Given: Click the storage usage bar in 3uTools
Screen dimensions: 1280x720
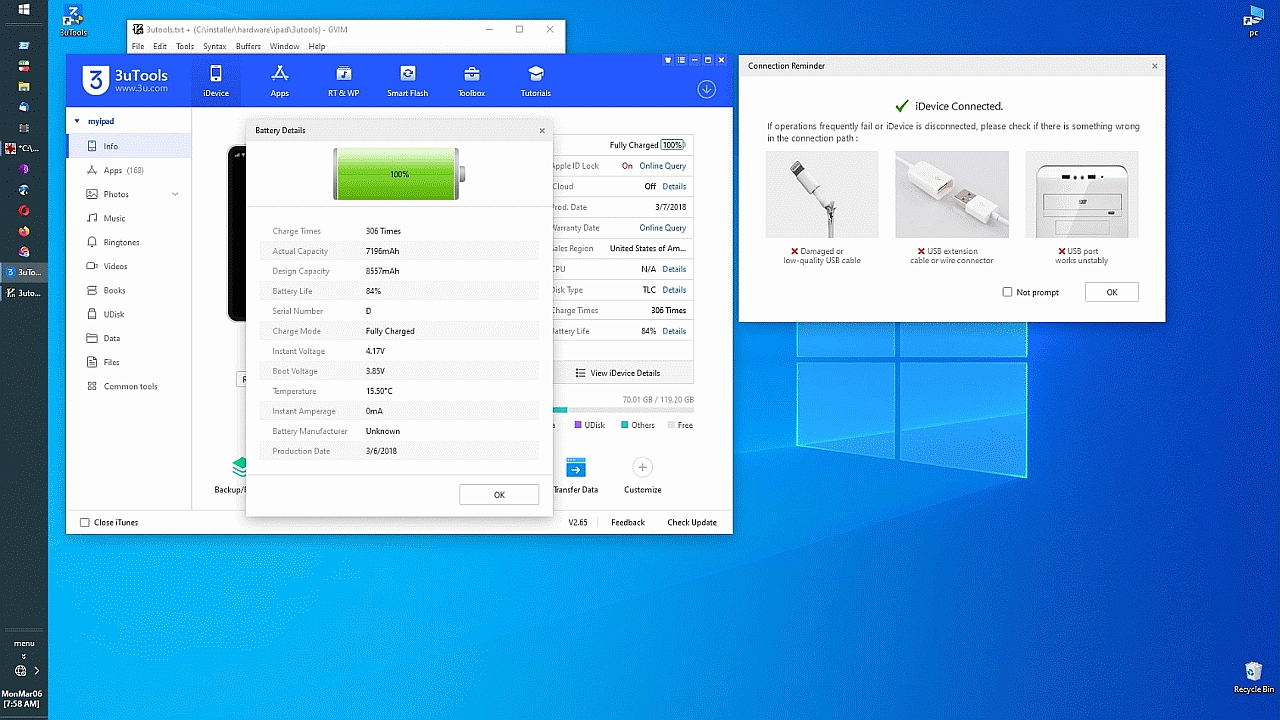Looking at the screenshot, I should [623, 410].
